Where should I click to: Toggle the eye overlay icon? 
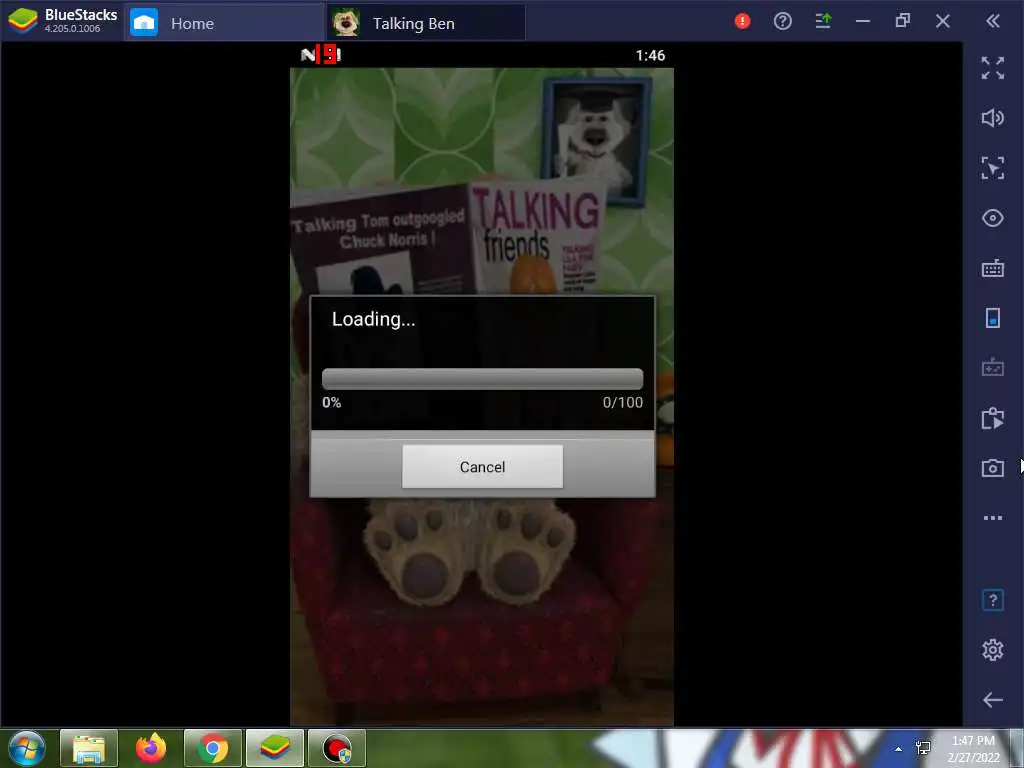tap(993, 217)
